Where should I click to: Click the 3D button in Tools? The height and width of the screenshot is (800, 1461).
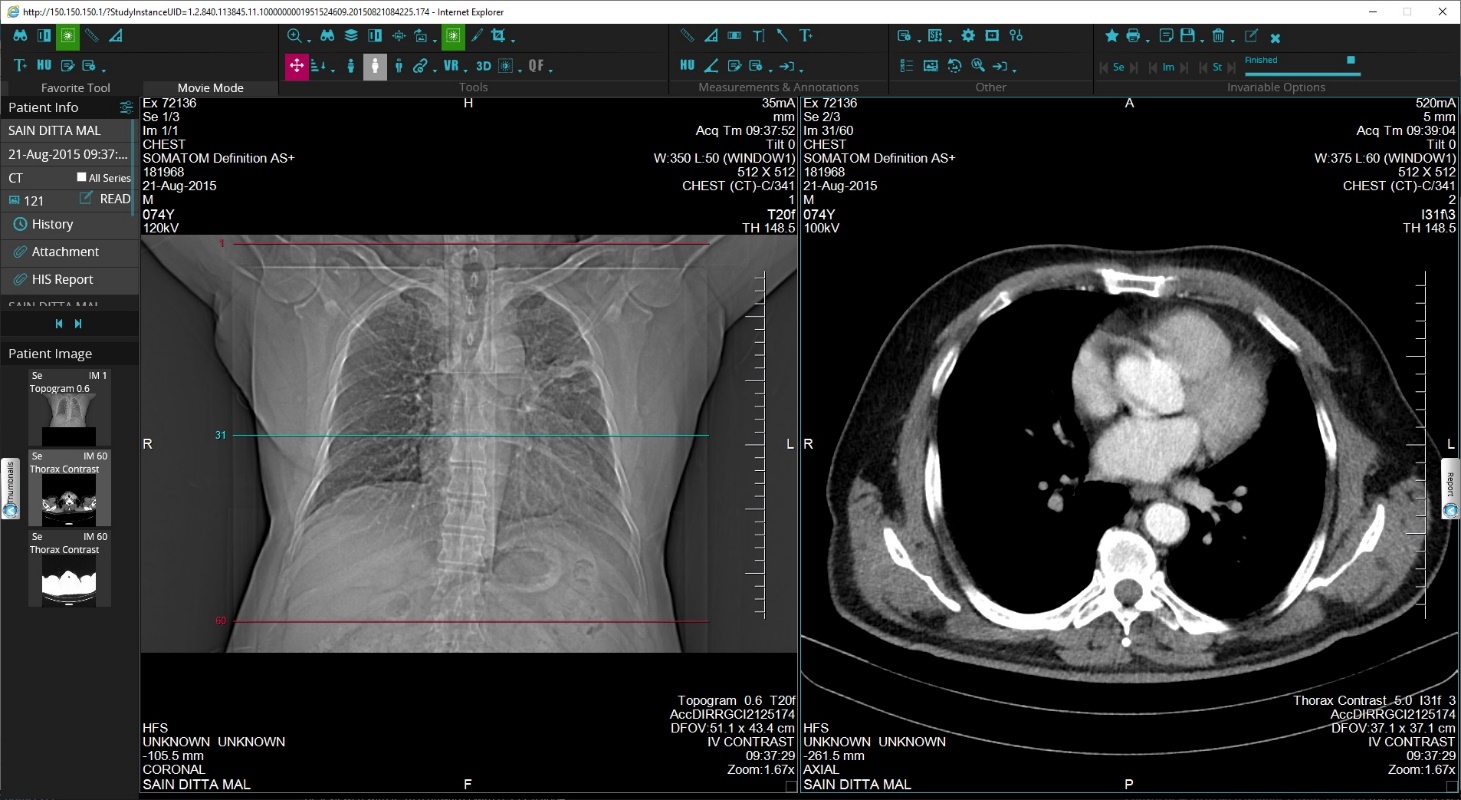483,65
